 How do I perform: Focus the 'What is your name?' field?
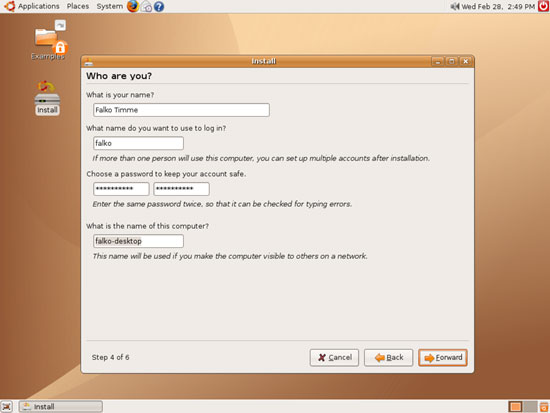click(x=181, y=110)
